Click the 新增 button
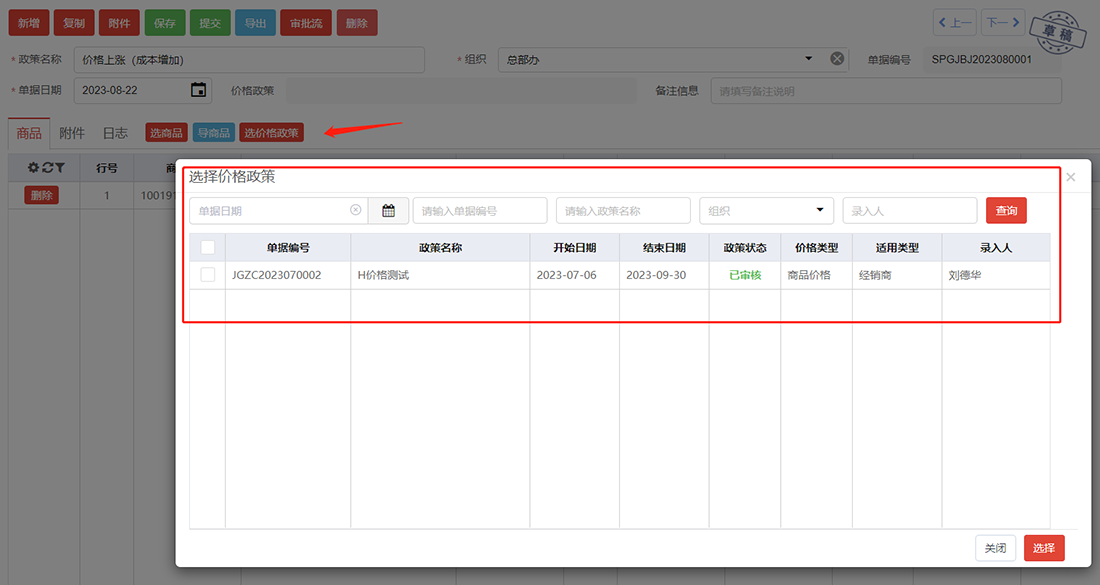Screen dimensions: 1100x585 (x=29, y=23)
